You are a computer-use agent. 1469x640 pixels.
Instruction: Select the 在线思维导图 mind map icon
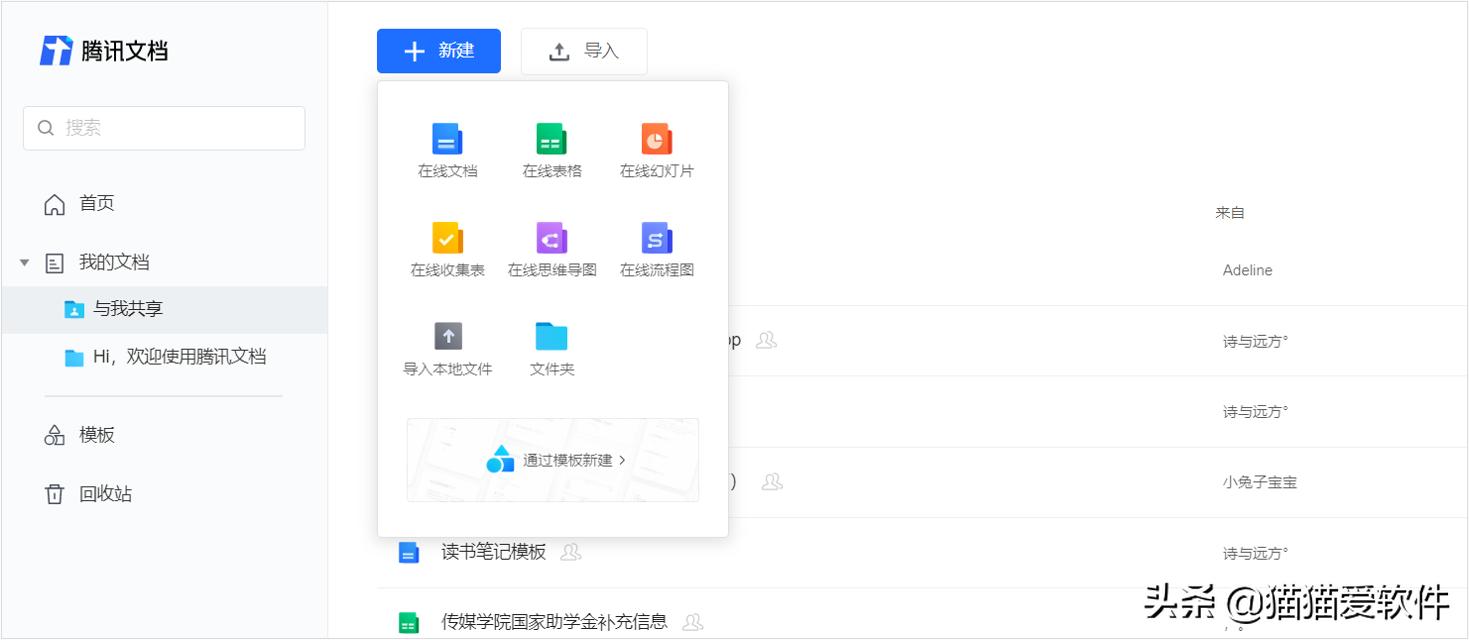click(x=551, y=240)
